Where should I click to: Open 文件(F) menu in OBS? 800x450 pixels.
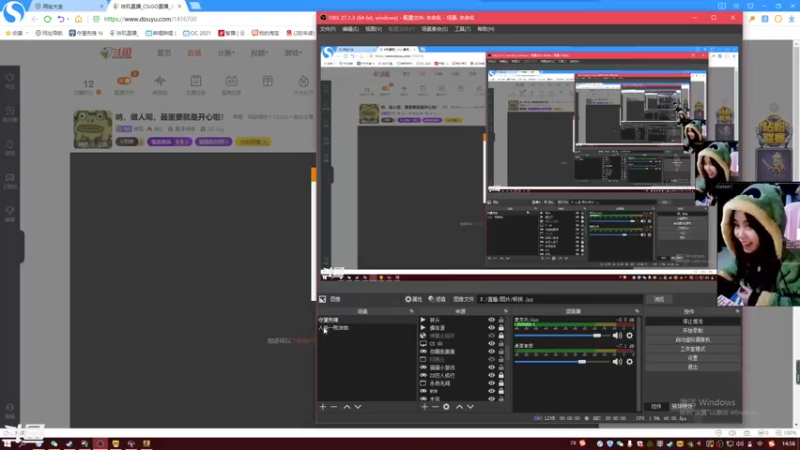tap(328, 29)
